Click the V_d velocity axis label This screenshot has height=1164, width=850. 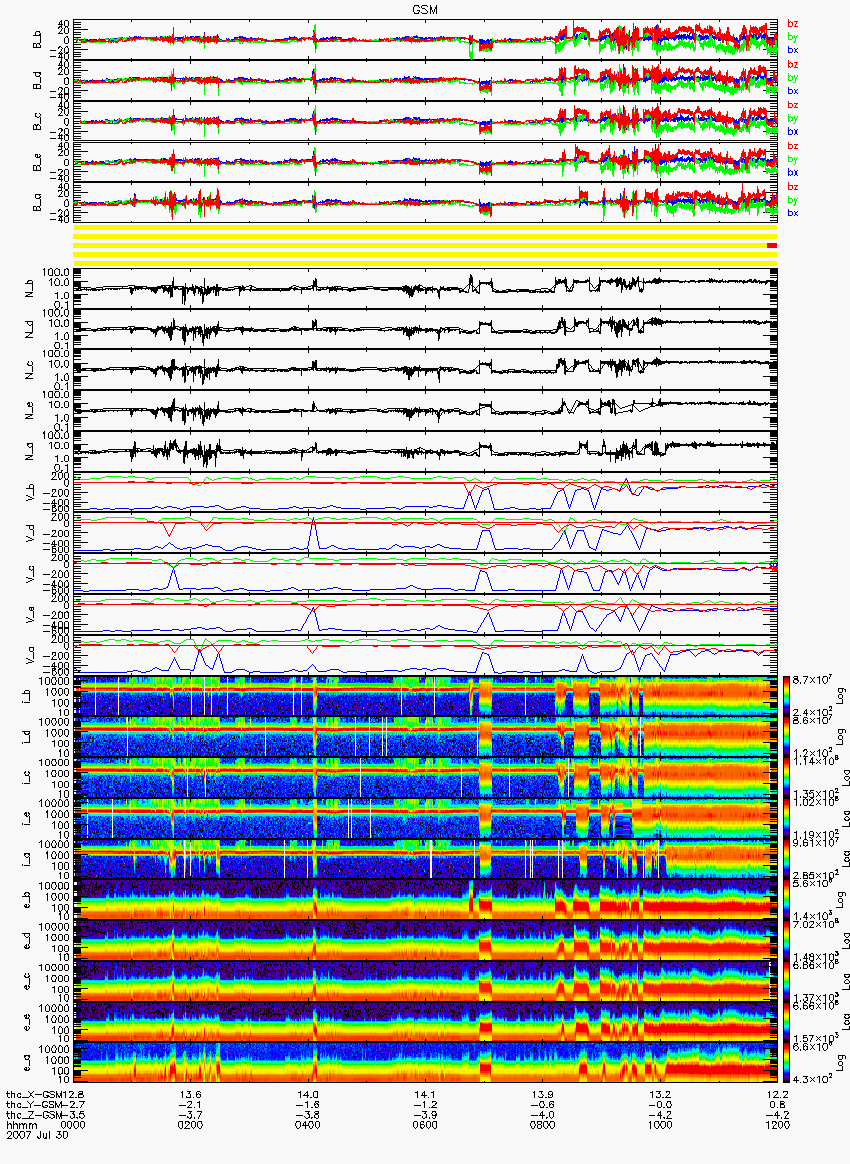tap(30, 533)
